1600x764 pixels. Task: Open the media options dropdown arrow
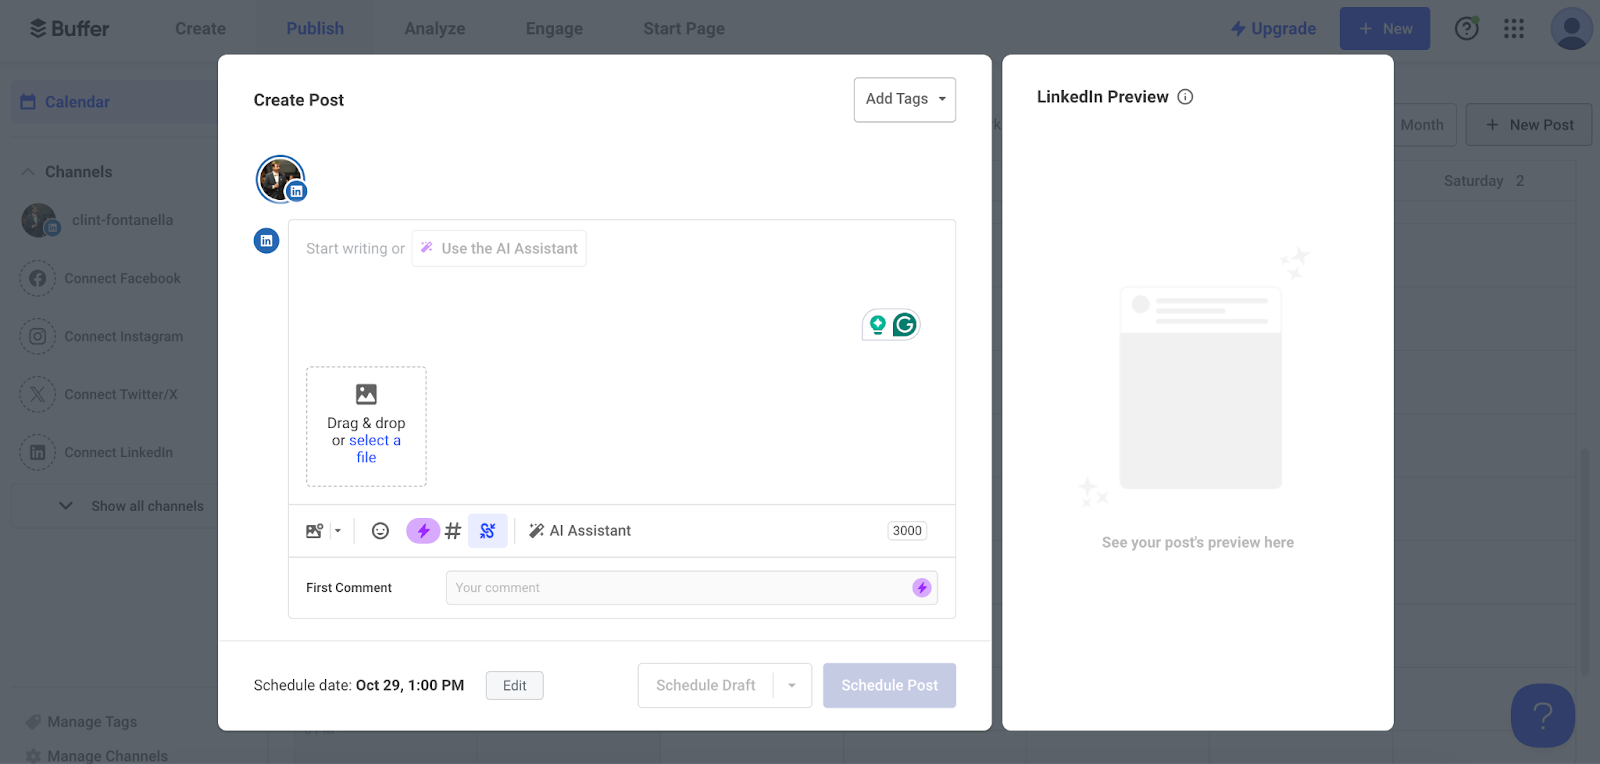(x=338, y=531)
